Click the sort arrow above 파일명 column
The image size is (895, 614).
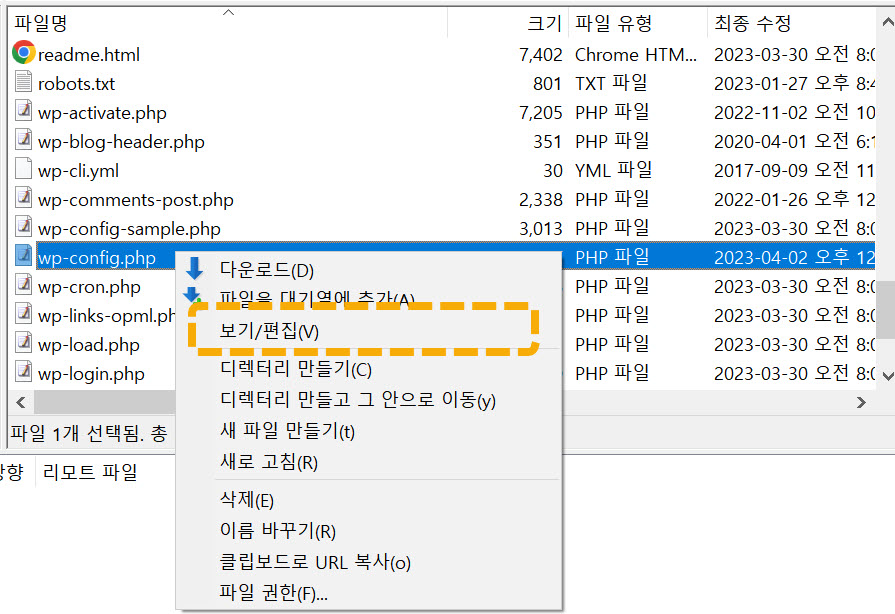[x=228, y=13]
